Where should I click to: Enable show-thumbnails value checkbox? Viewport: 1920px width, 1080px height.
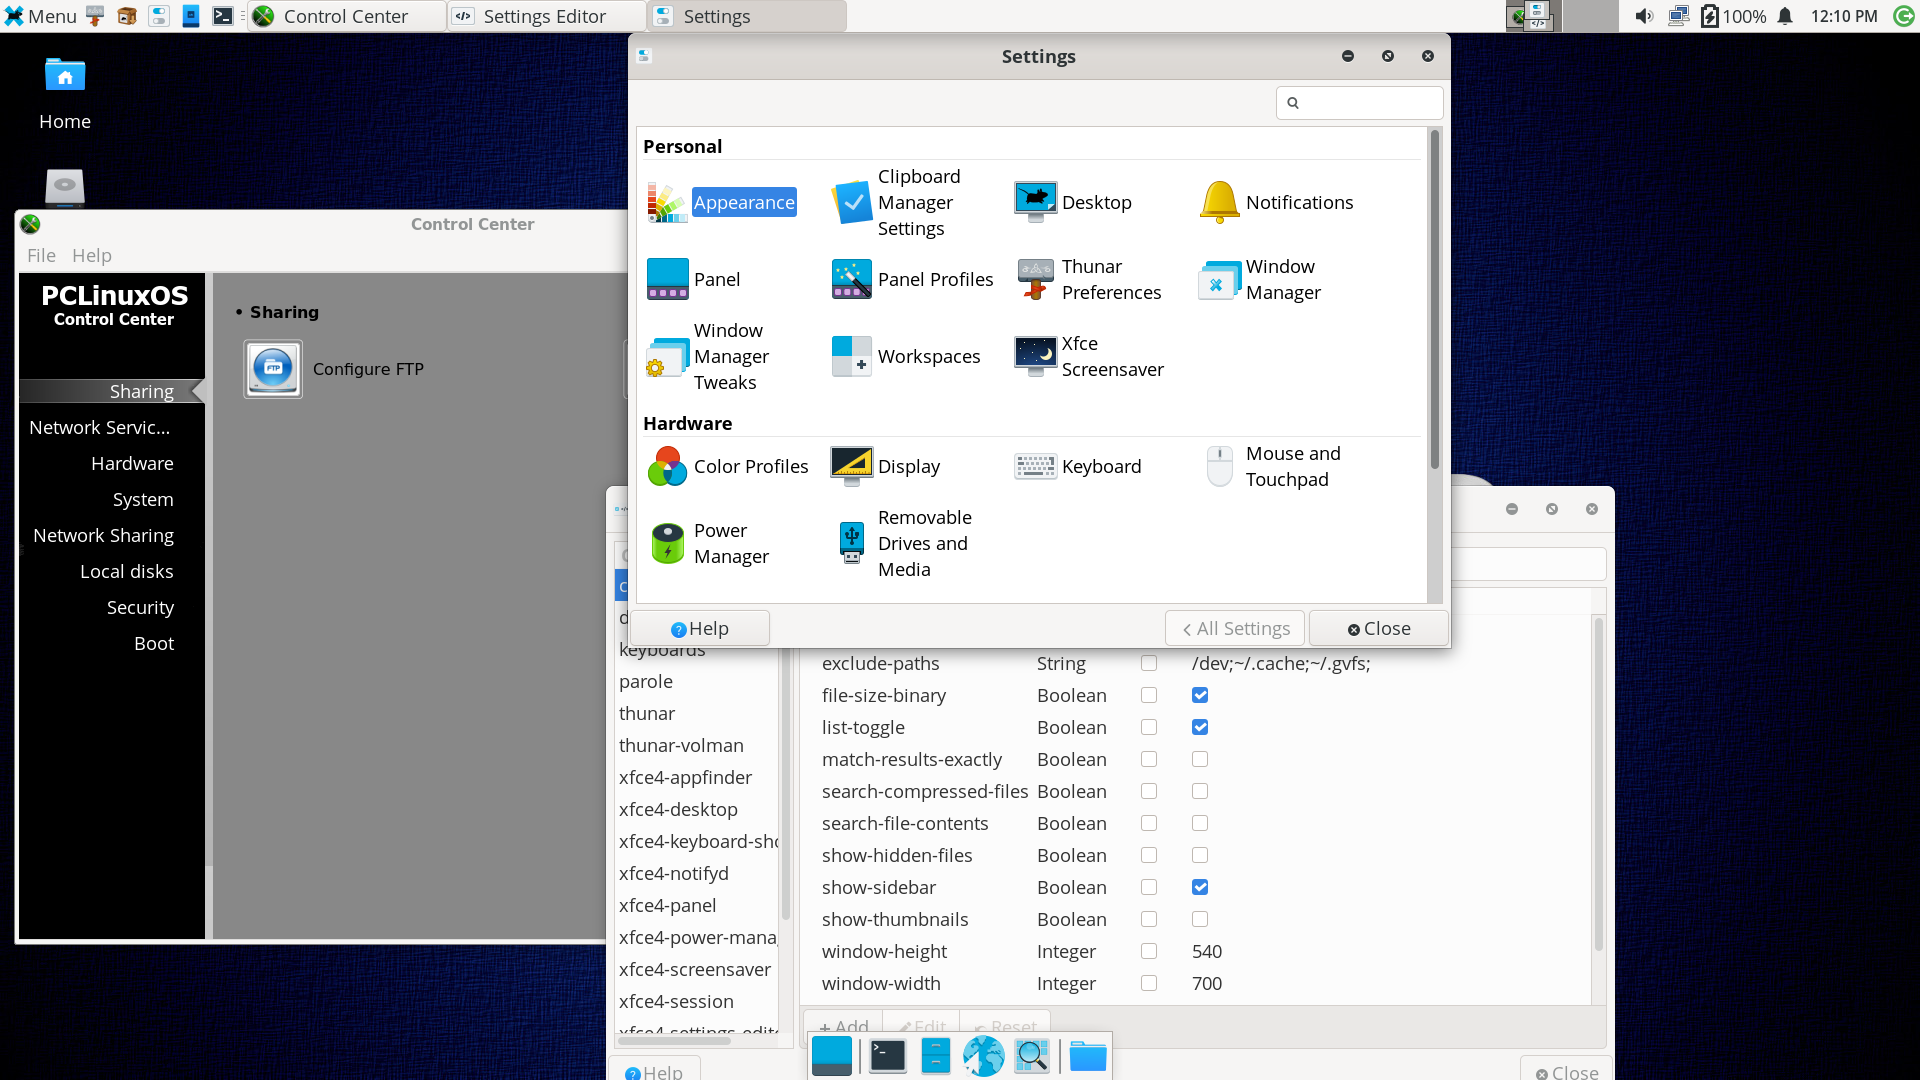click(1200, 919)
